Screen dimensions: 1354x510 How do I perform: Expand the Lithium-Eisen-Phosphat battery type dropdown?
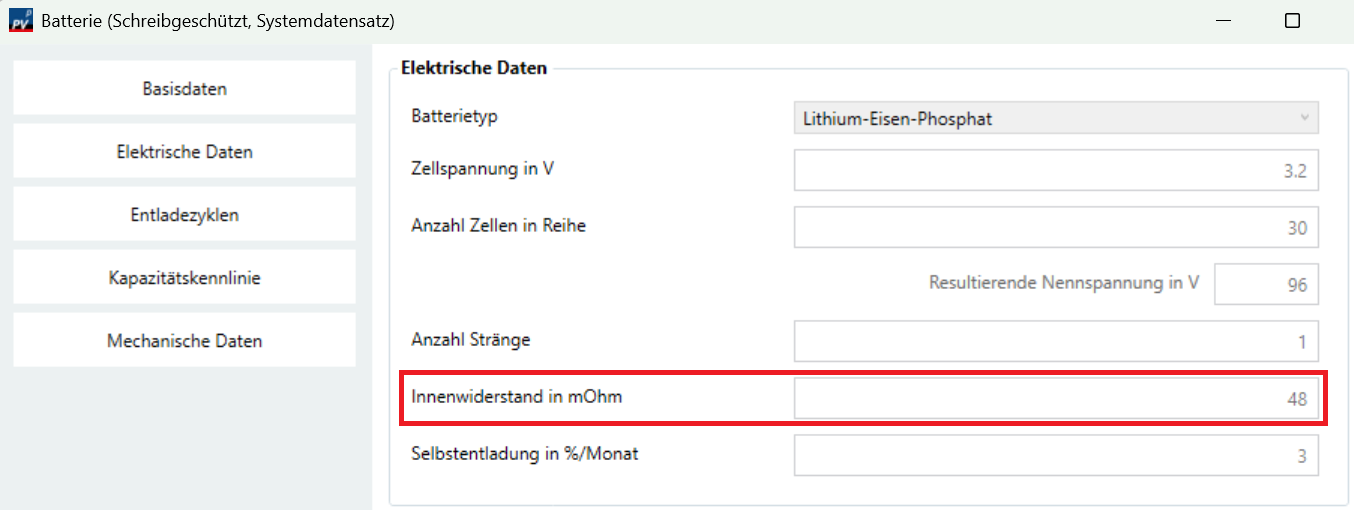coord(1055,118)
